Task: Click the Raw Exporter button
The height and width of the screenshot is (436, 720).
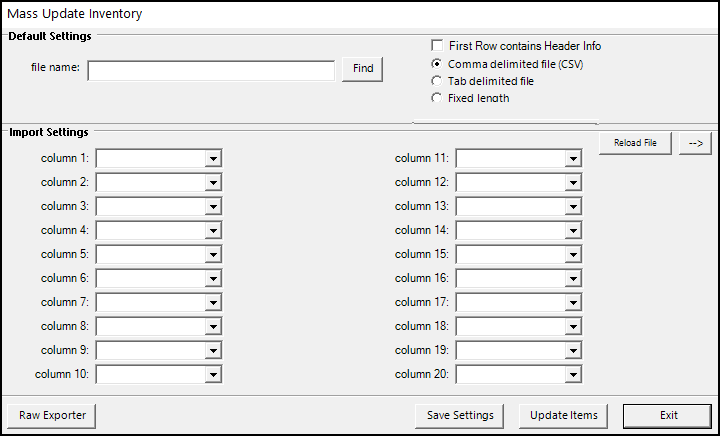Action: click(52, 415)
